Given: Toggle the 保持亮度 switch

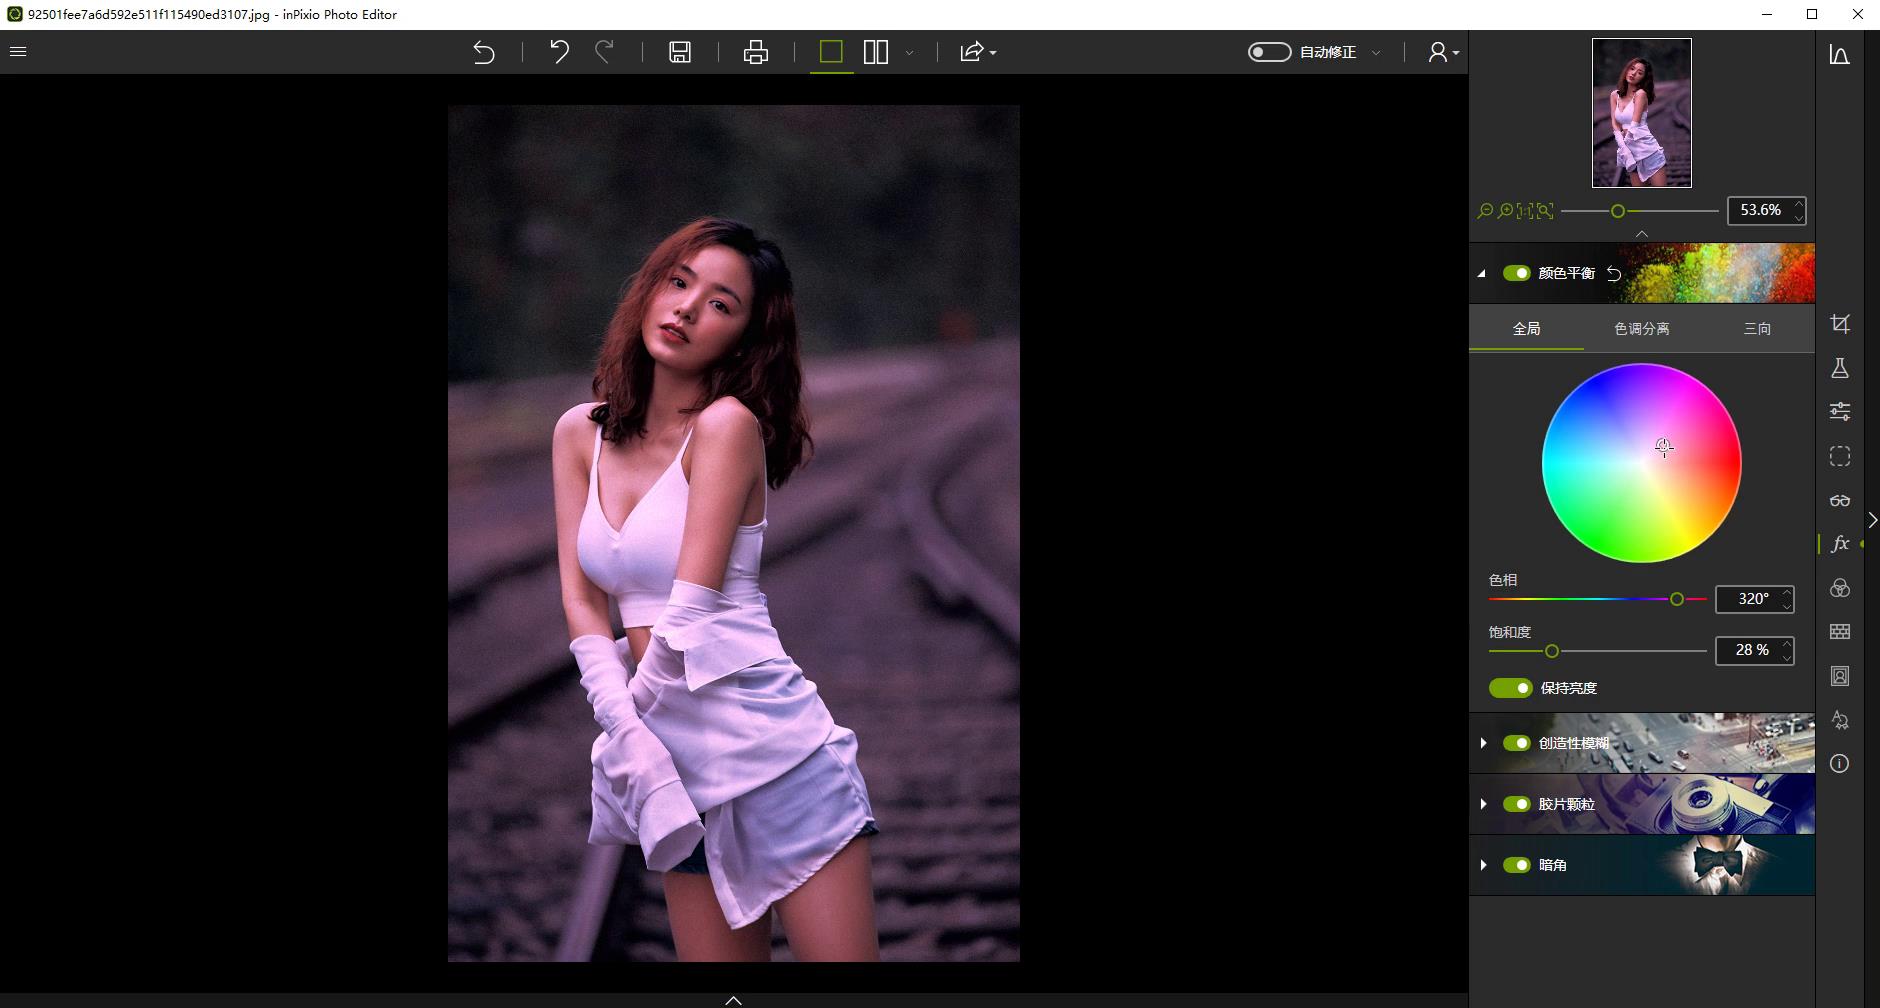Looking at the screenshot, I should click(1511, 688).
